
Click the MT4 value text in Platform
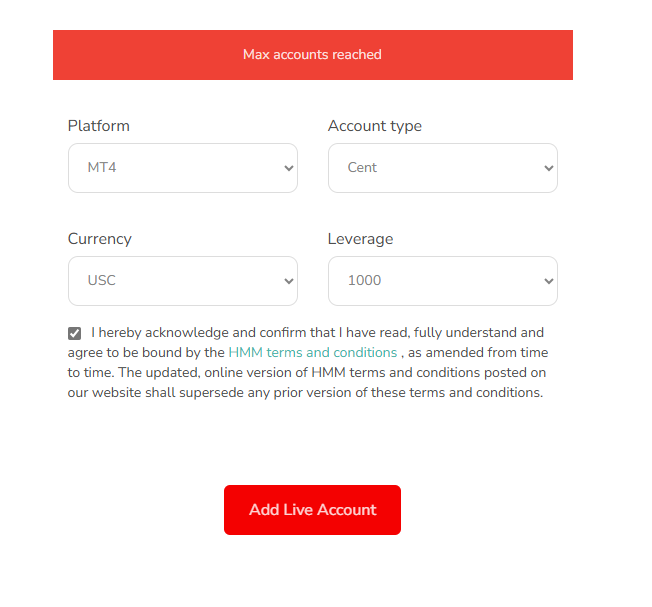click(103, 168)
